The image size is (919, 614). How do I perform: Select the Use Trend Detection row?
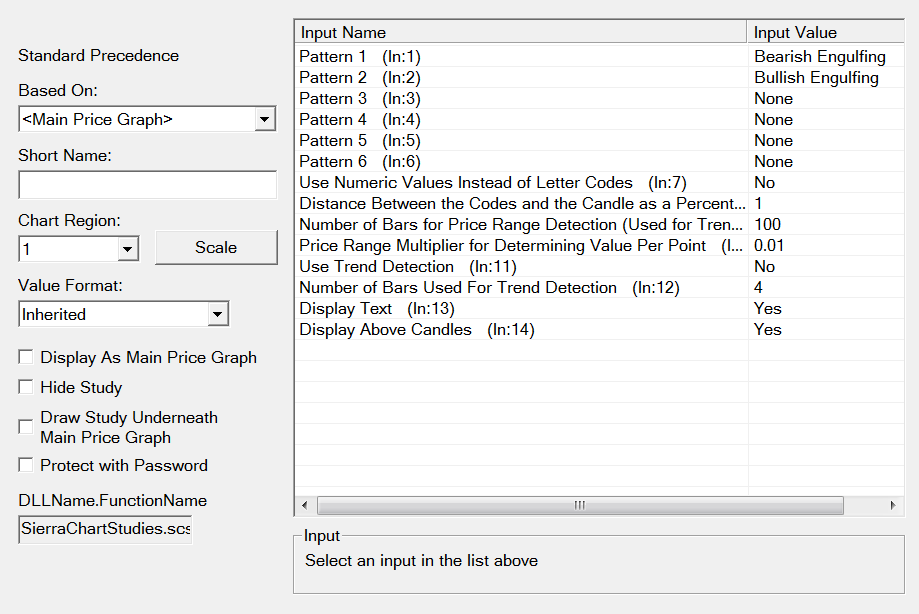(x=520, y=267)
